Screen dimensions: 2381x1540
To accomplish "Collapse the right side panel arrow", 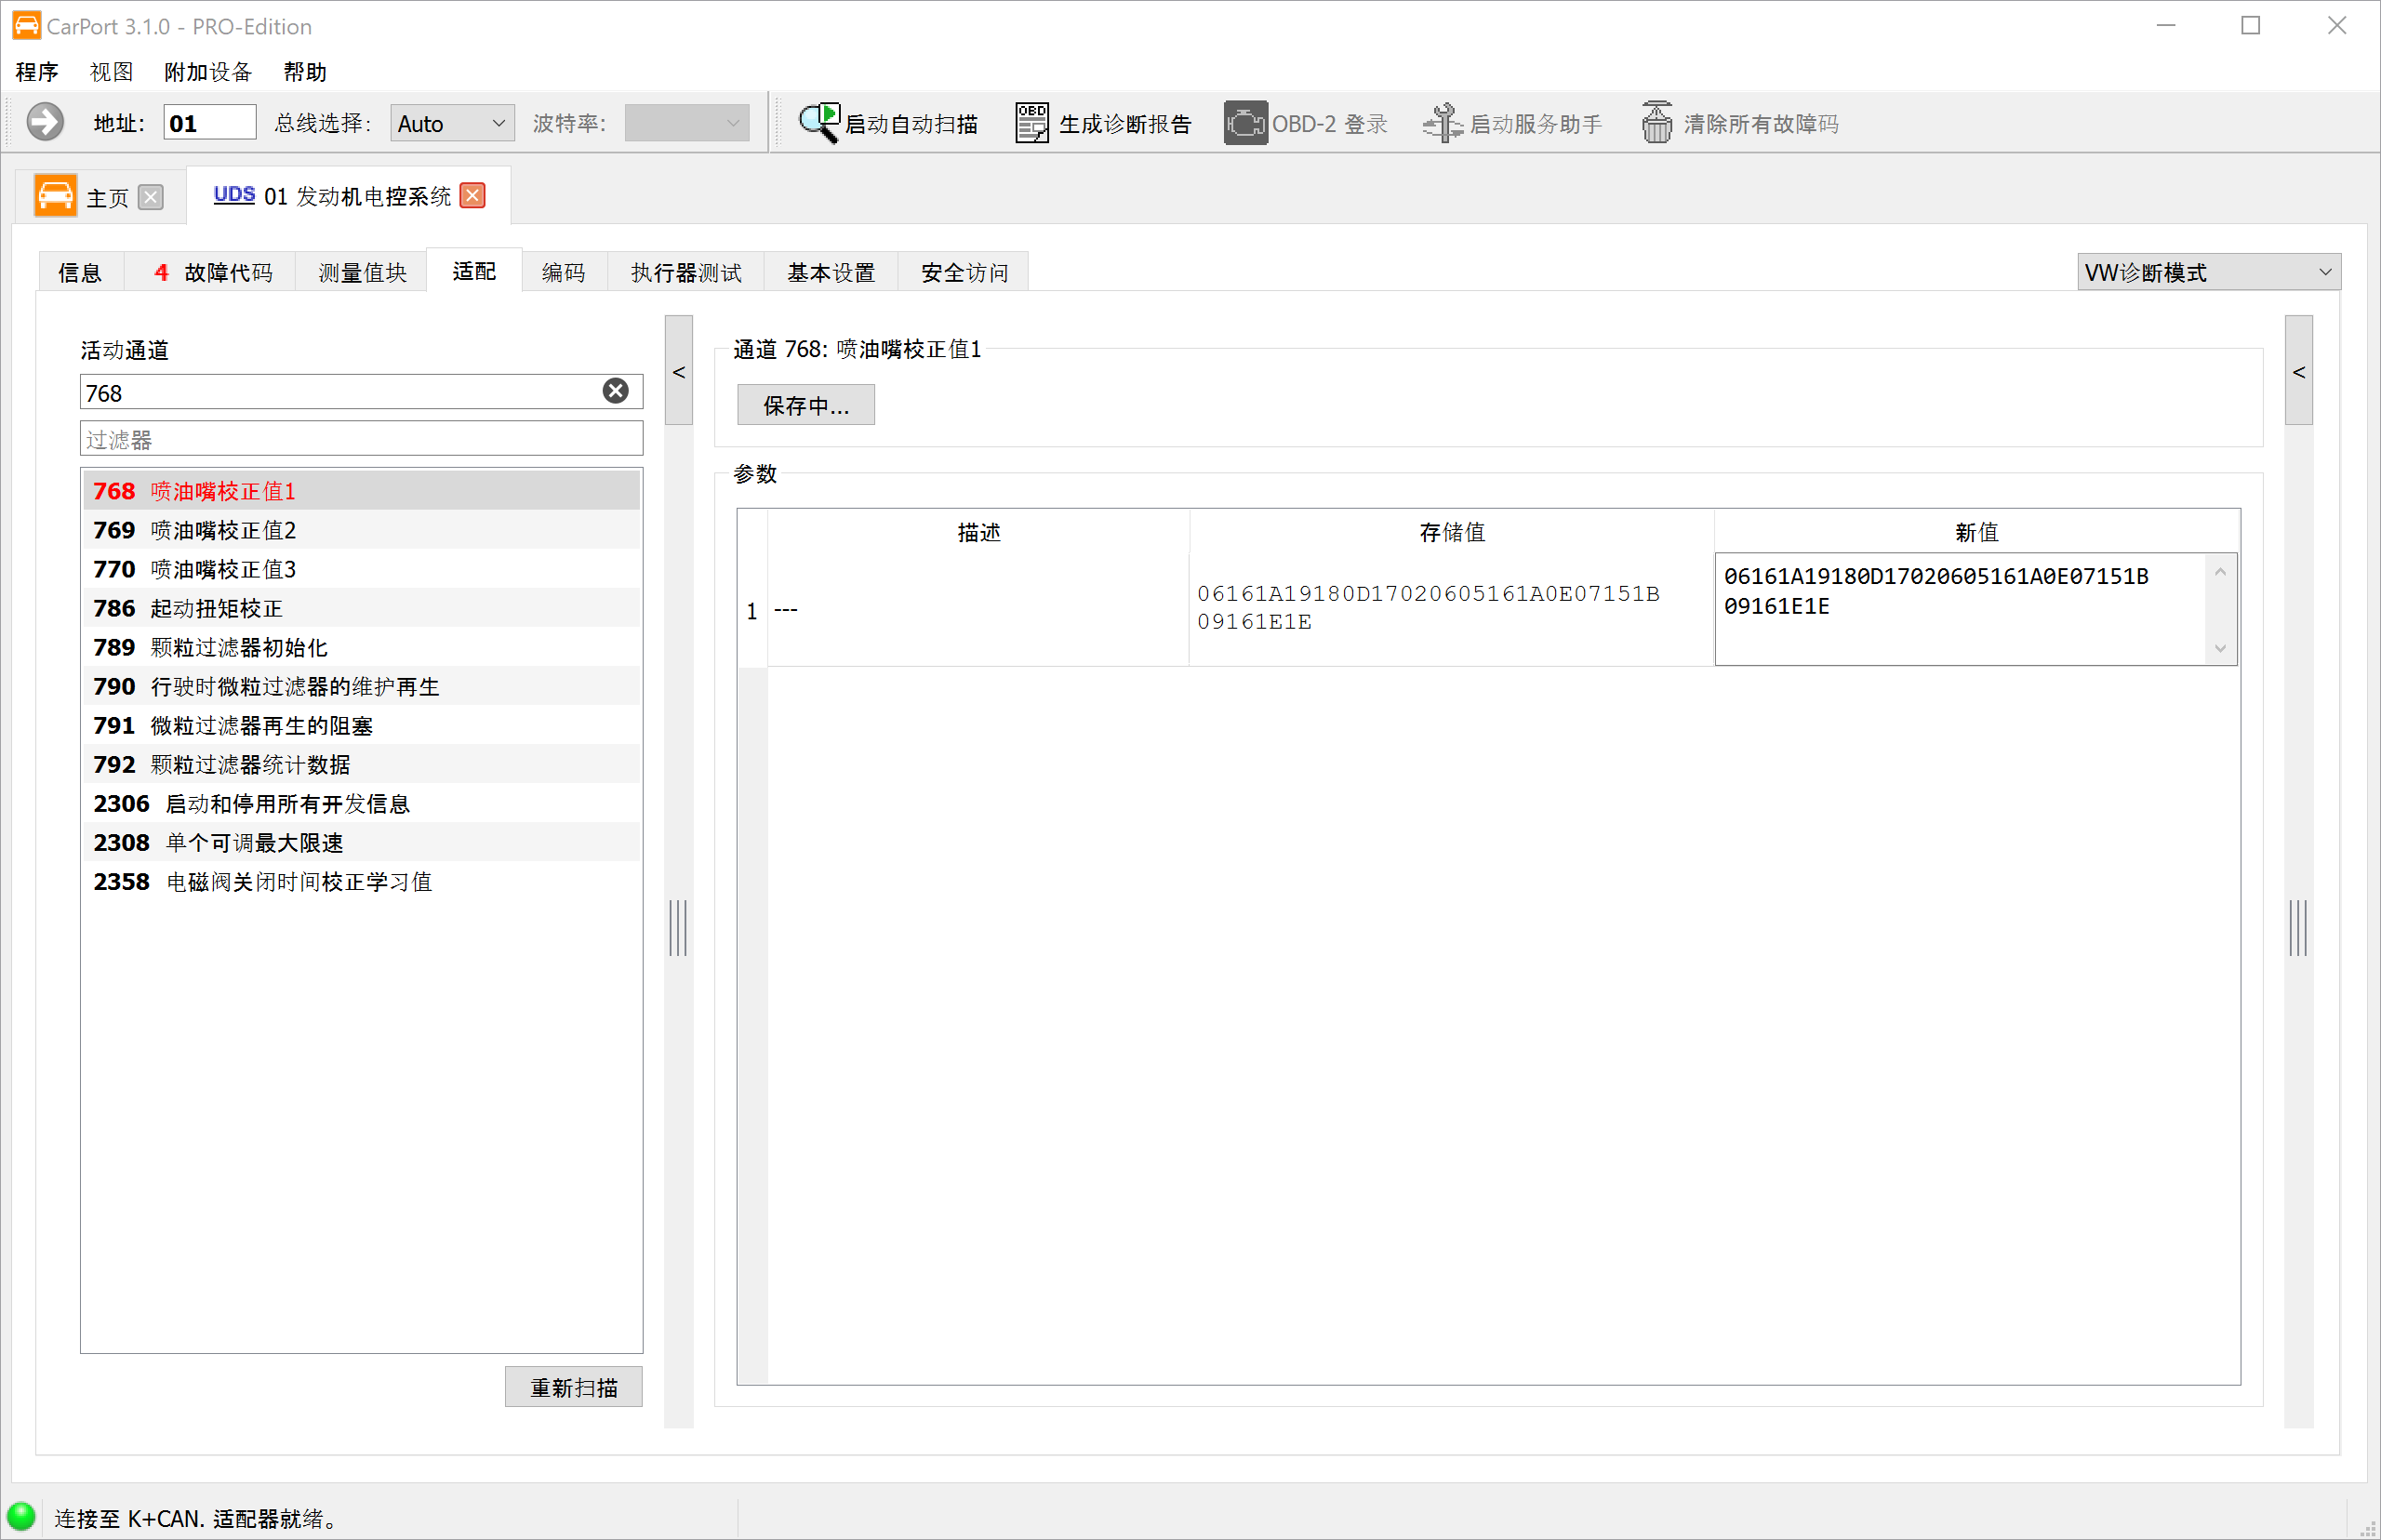I will pos(2298,372).
